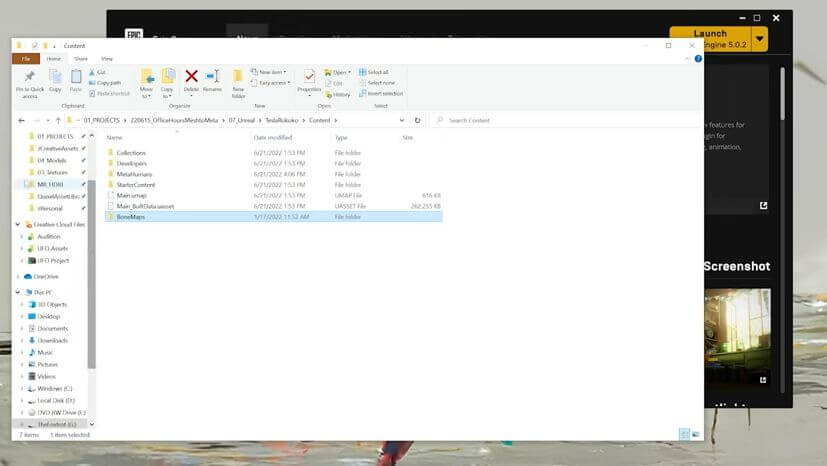Select the Main_BuiltData.uasset file
The height and width of the screenshot is (466, 827).
pyautogui.click(x=145, y=206)
